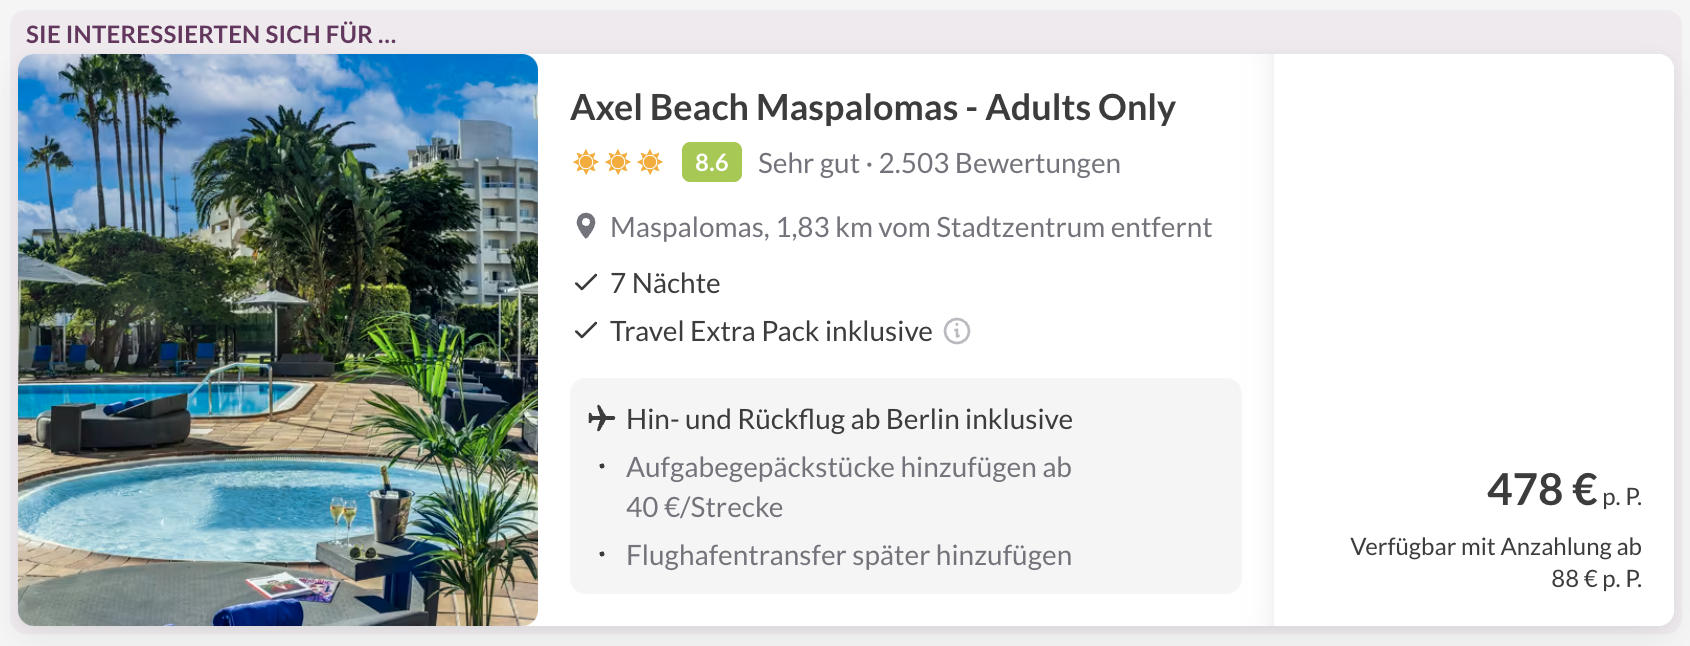Click the airplane icon beside flight info
Image resolution: width=1690 pixels, height=646 pixels.
click(x=601, y=418)
